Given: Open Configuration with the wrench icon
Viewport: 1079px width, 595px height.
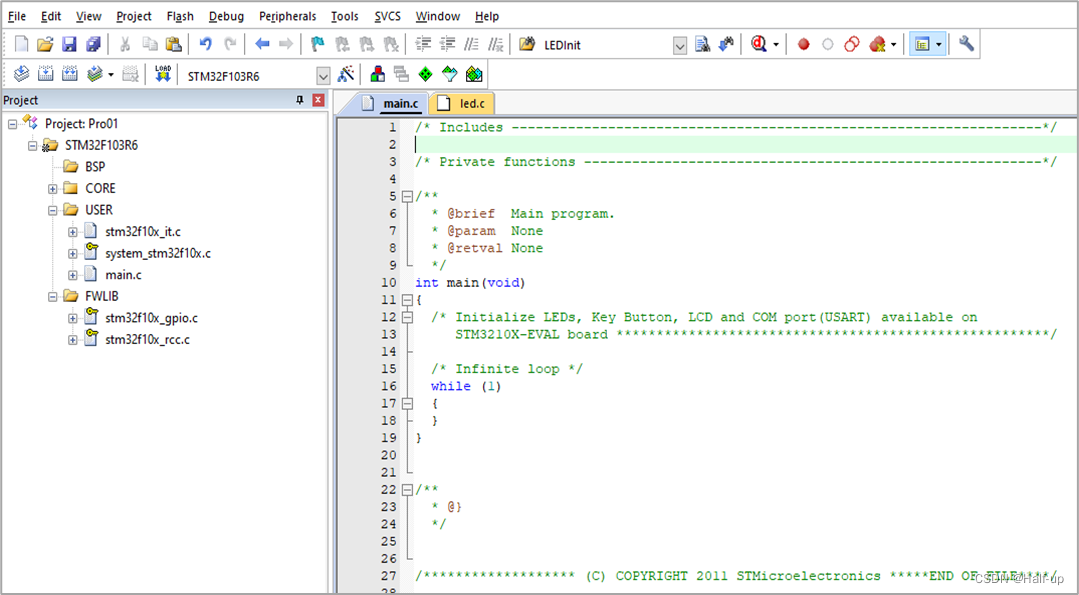Looking at the screenshot, I should point(967,45).
